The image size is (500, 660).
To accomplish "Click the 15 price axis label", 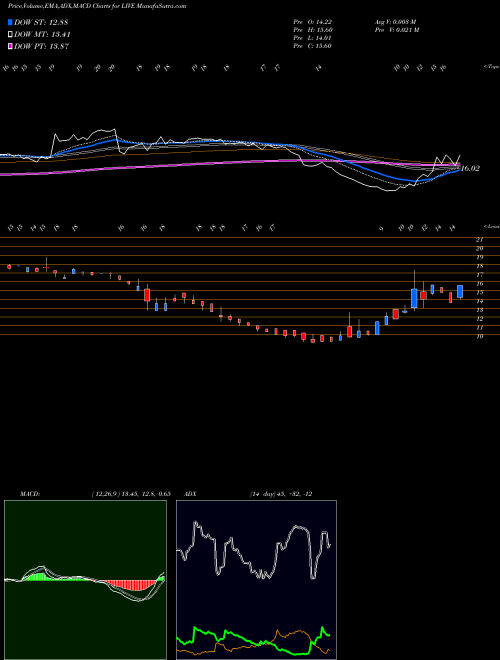I will coord(479,292).
